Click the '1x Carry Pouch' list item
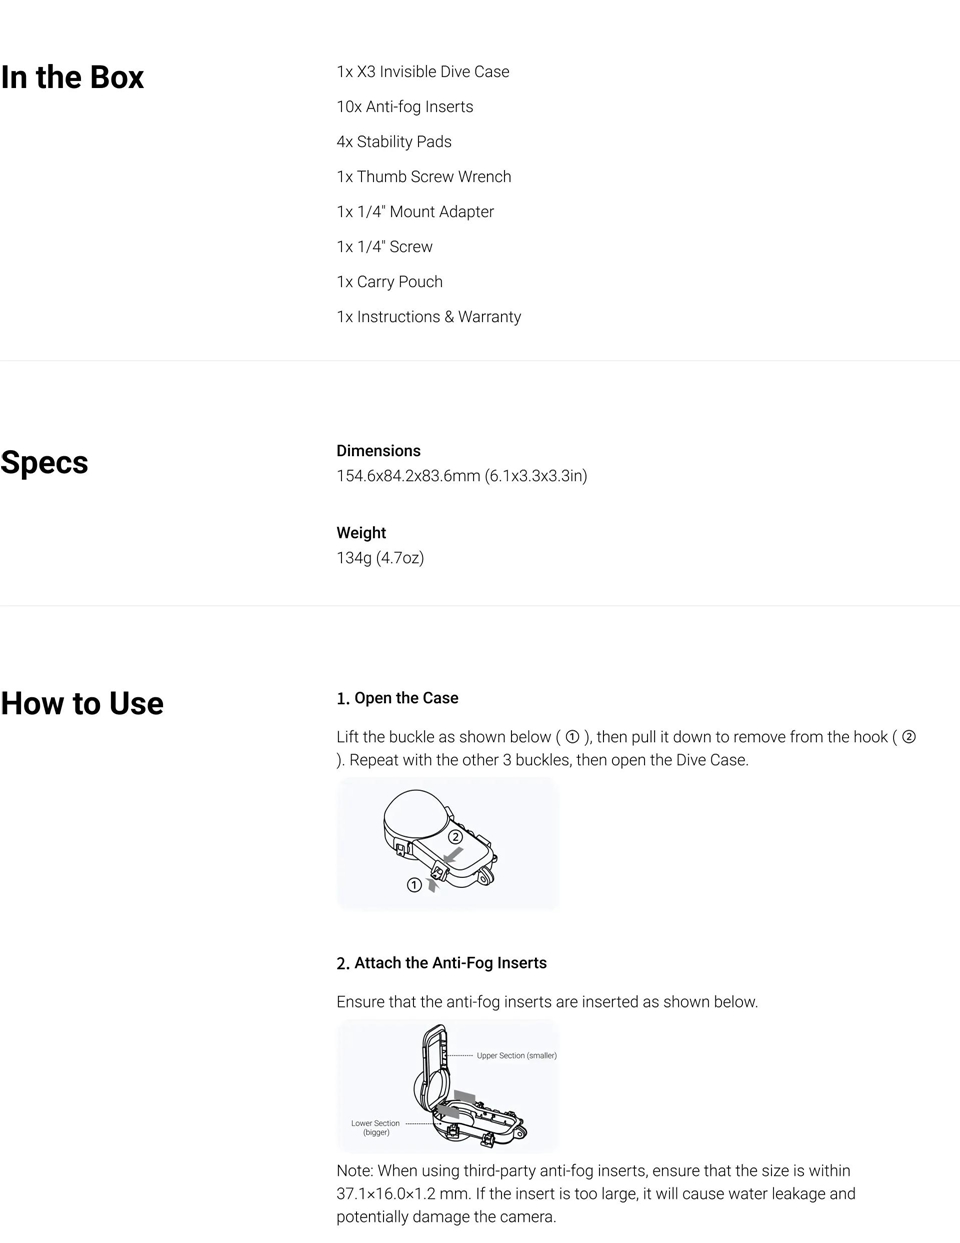Viewport: 960px width, 1243px height. tap(390, 282)
